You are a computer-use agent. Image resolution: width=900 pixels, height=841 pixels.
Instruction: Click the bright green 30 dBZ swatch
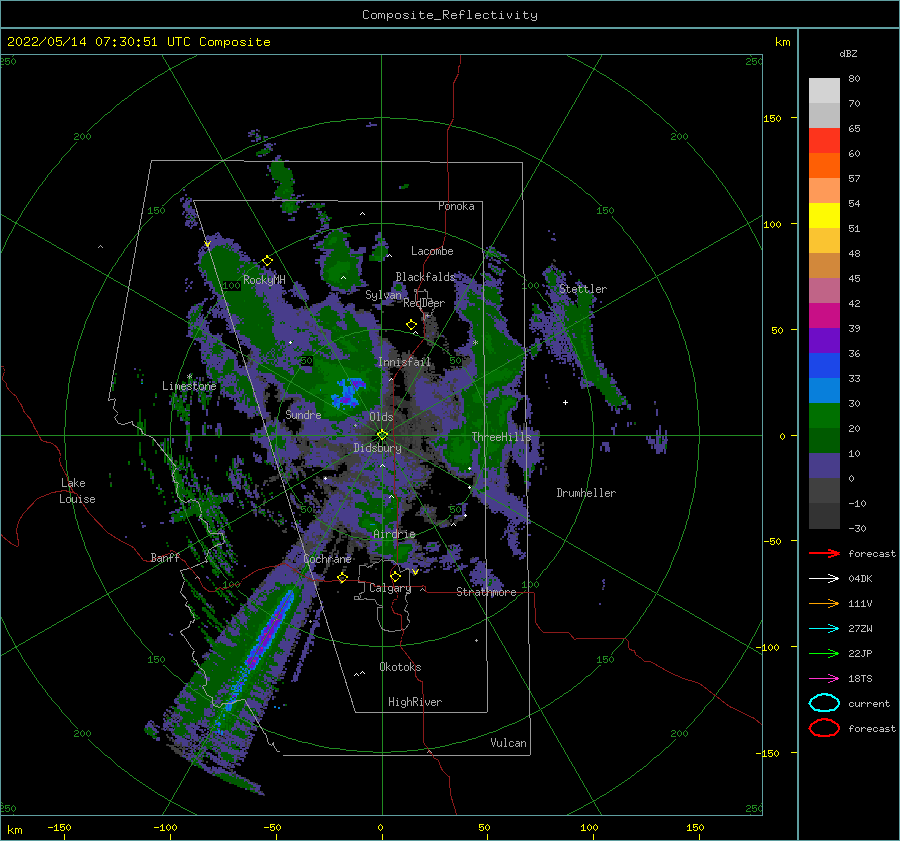(824, 415)
